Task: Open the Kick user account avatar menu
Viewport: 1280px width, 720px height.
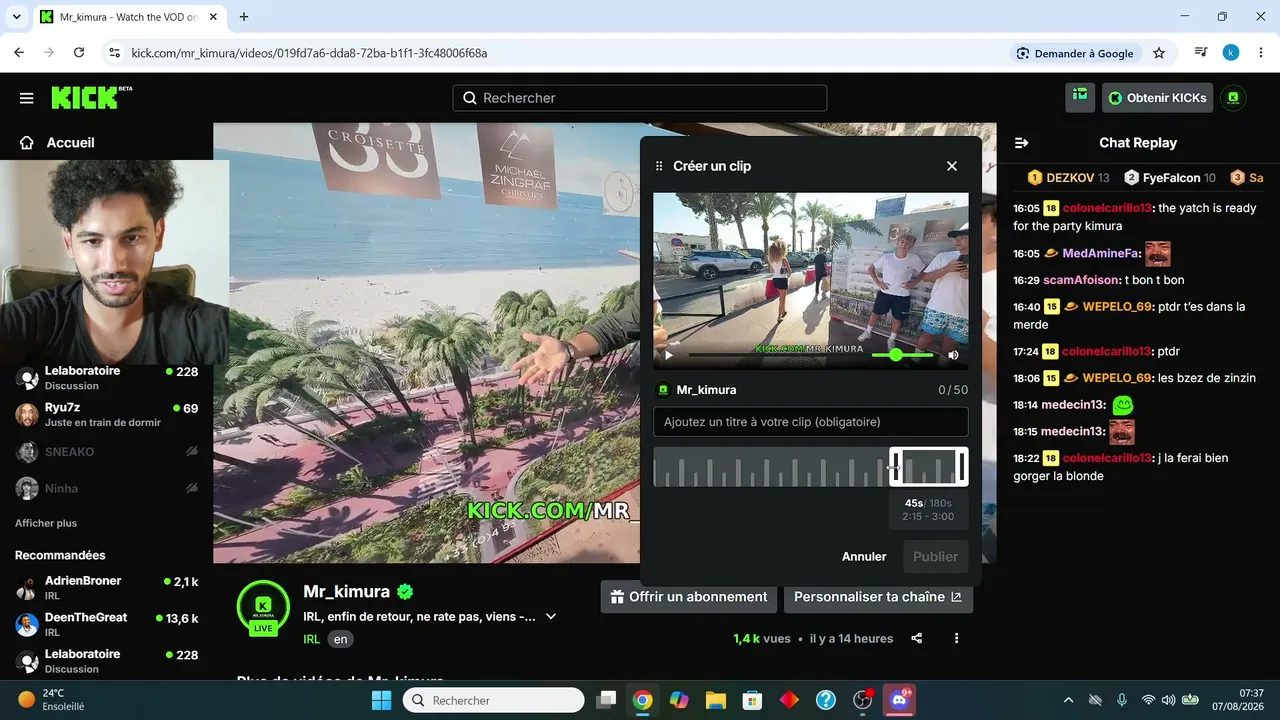Action: tap(1234, 98)
